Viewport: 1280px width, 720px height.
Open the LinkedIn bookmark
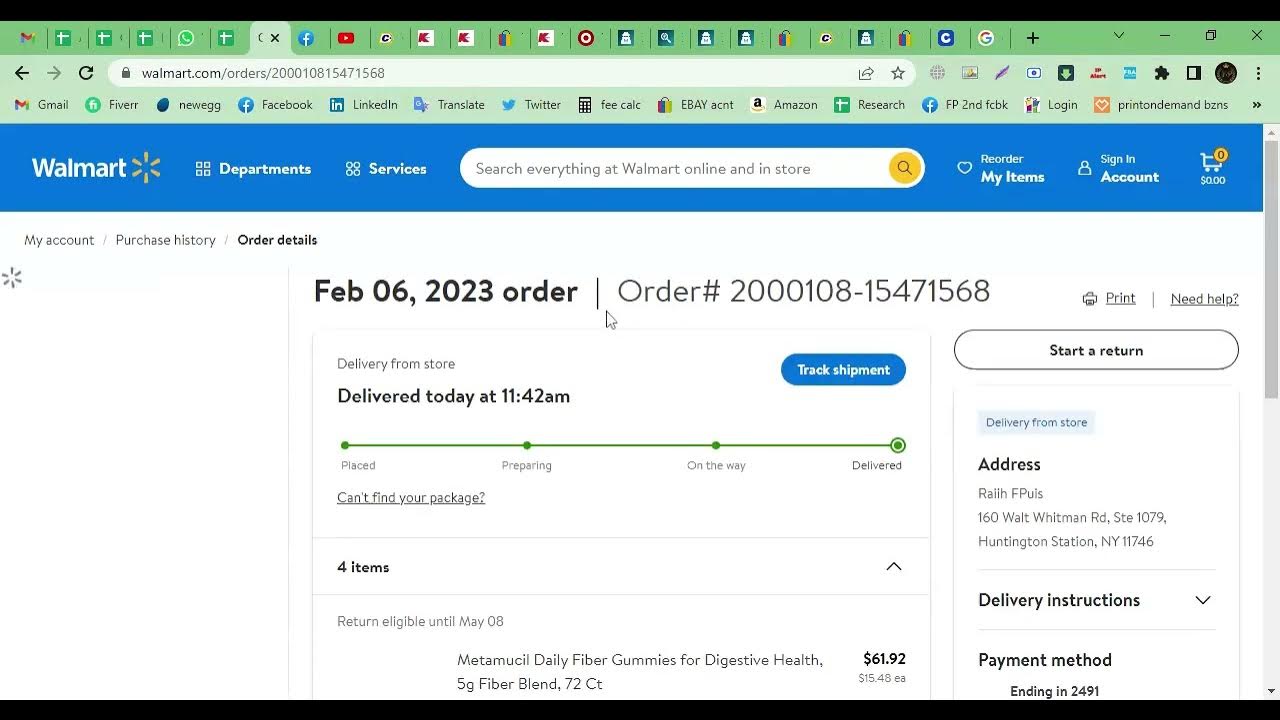[x=364, y=105]
